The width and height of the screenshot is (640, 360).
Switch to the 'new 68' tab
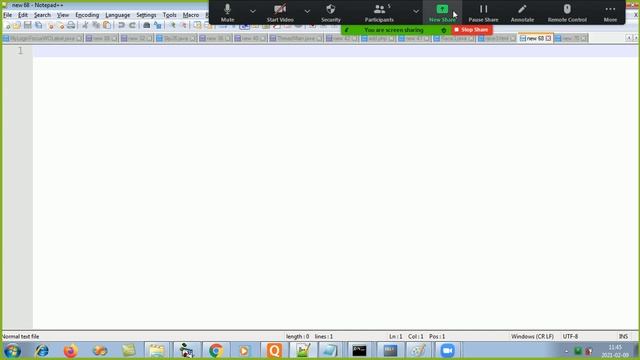click(x=535, y=38)
